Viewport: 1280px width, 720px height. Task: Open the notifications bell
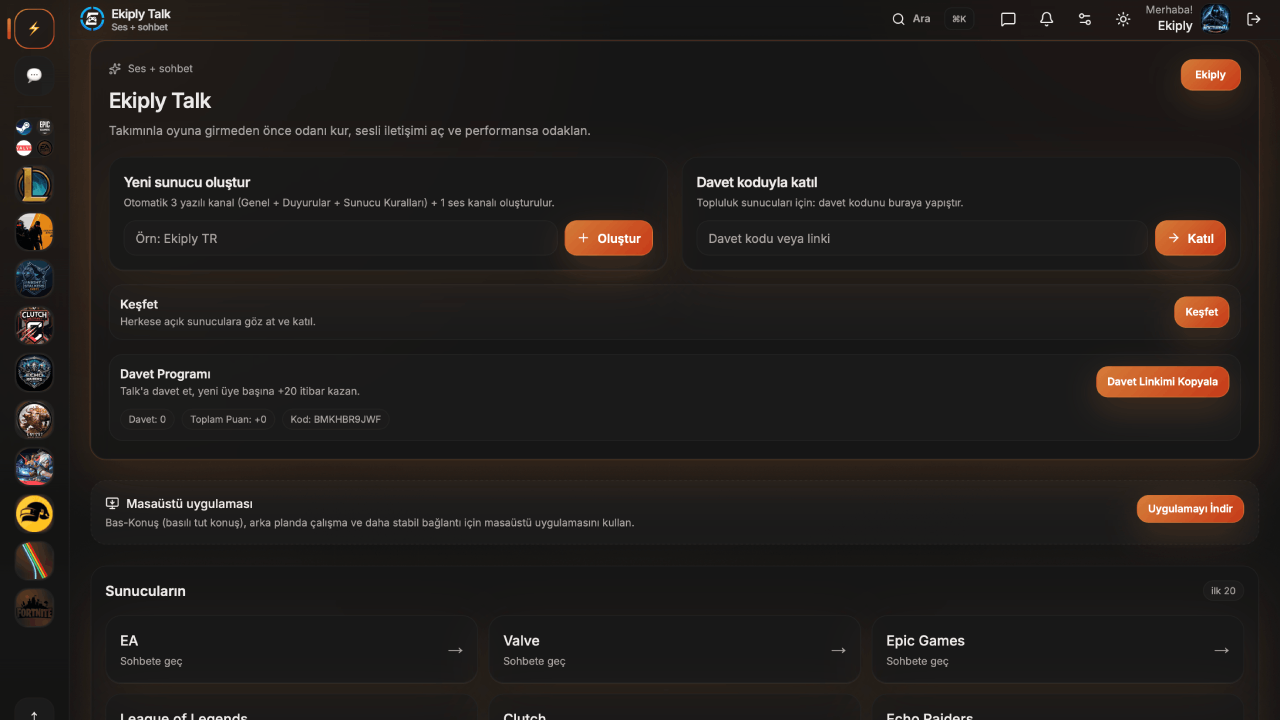[1046, 19]
